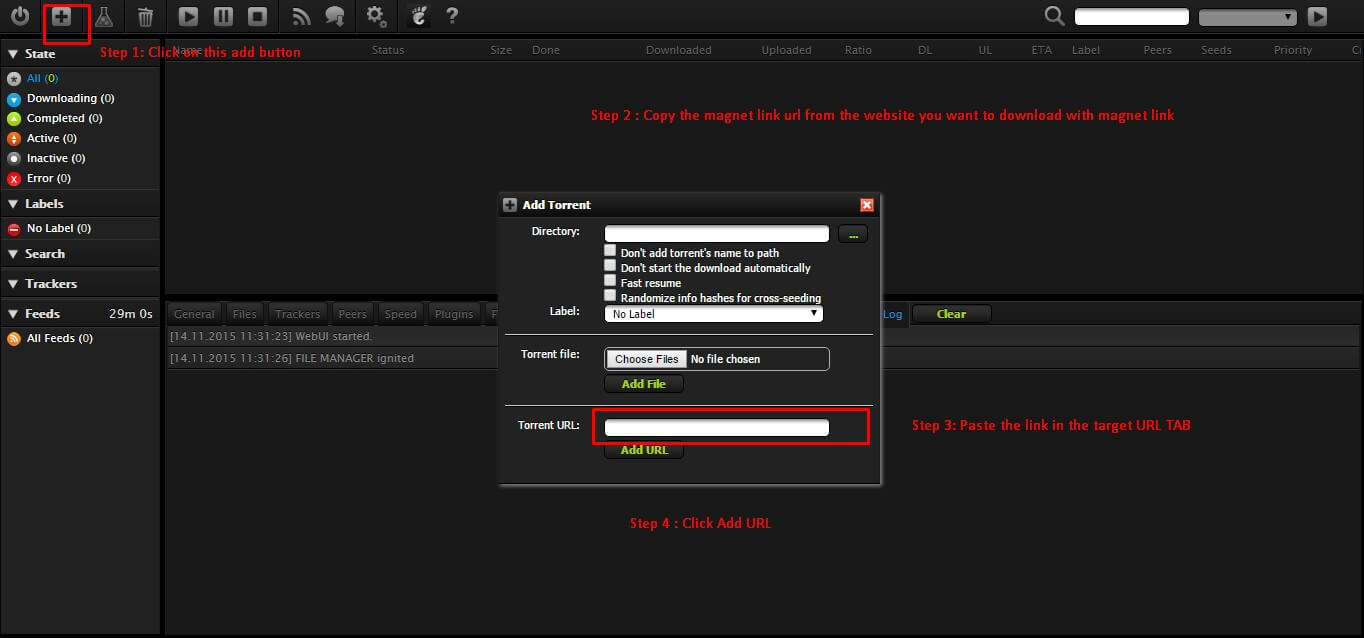This screenshot has width=1364, height=638.
Task: Switch to the Files tab
Action: click(245, 314)
